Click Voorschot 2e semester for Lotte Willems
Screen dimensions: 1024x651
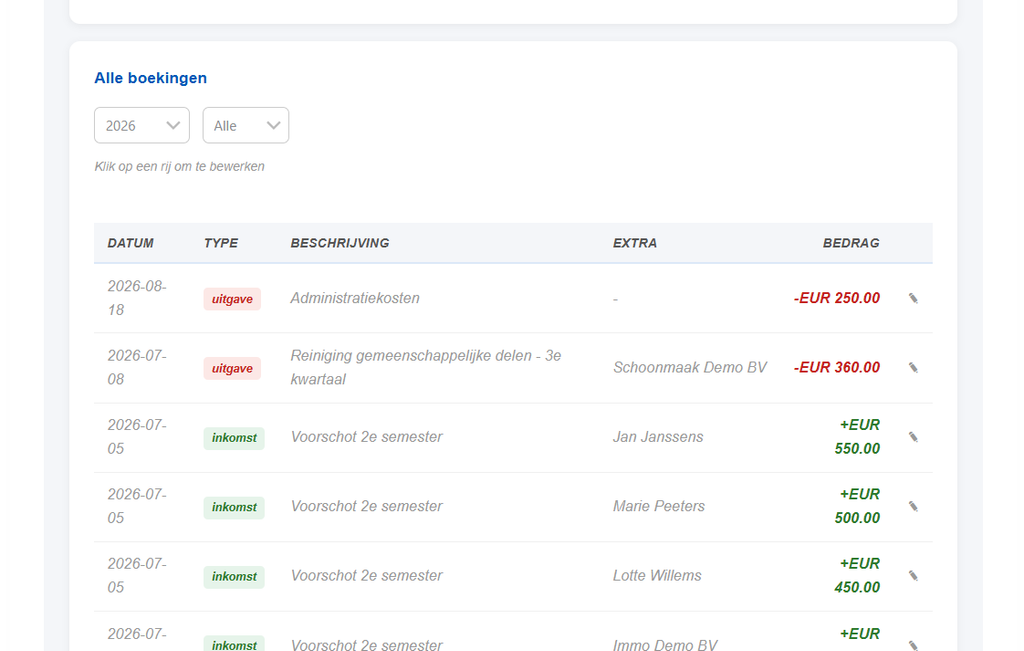click(x=366, y=575)
